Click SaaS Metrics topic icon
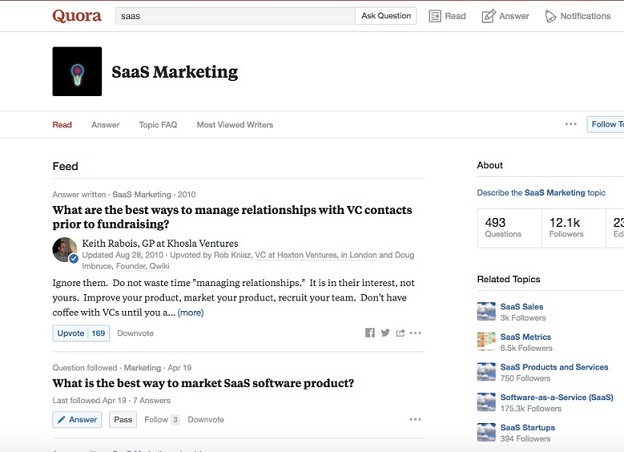Viewport: 624px width, 452px height. [x=486, y=342]
